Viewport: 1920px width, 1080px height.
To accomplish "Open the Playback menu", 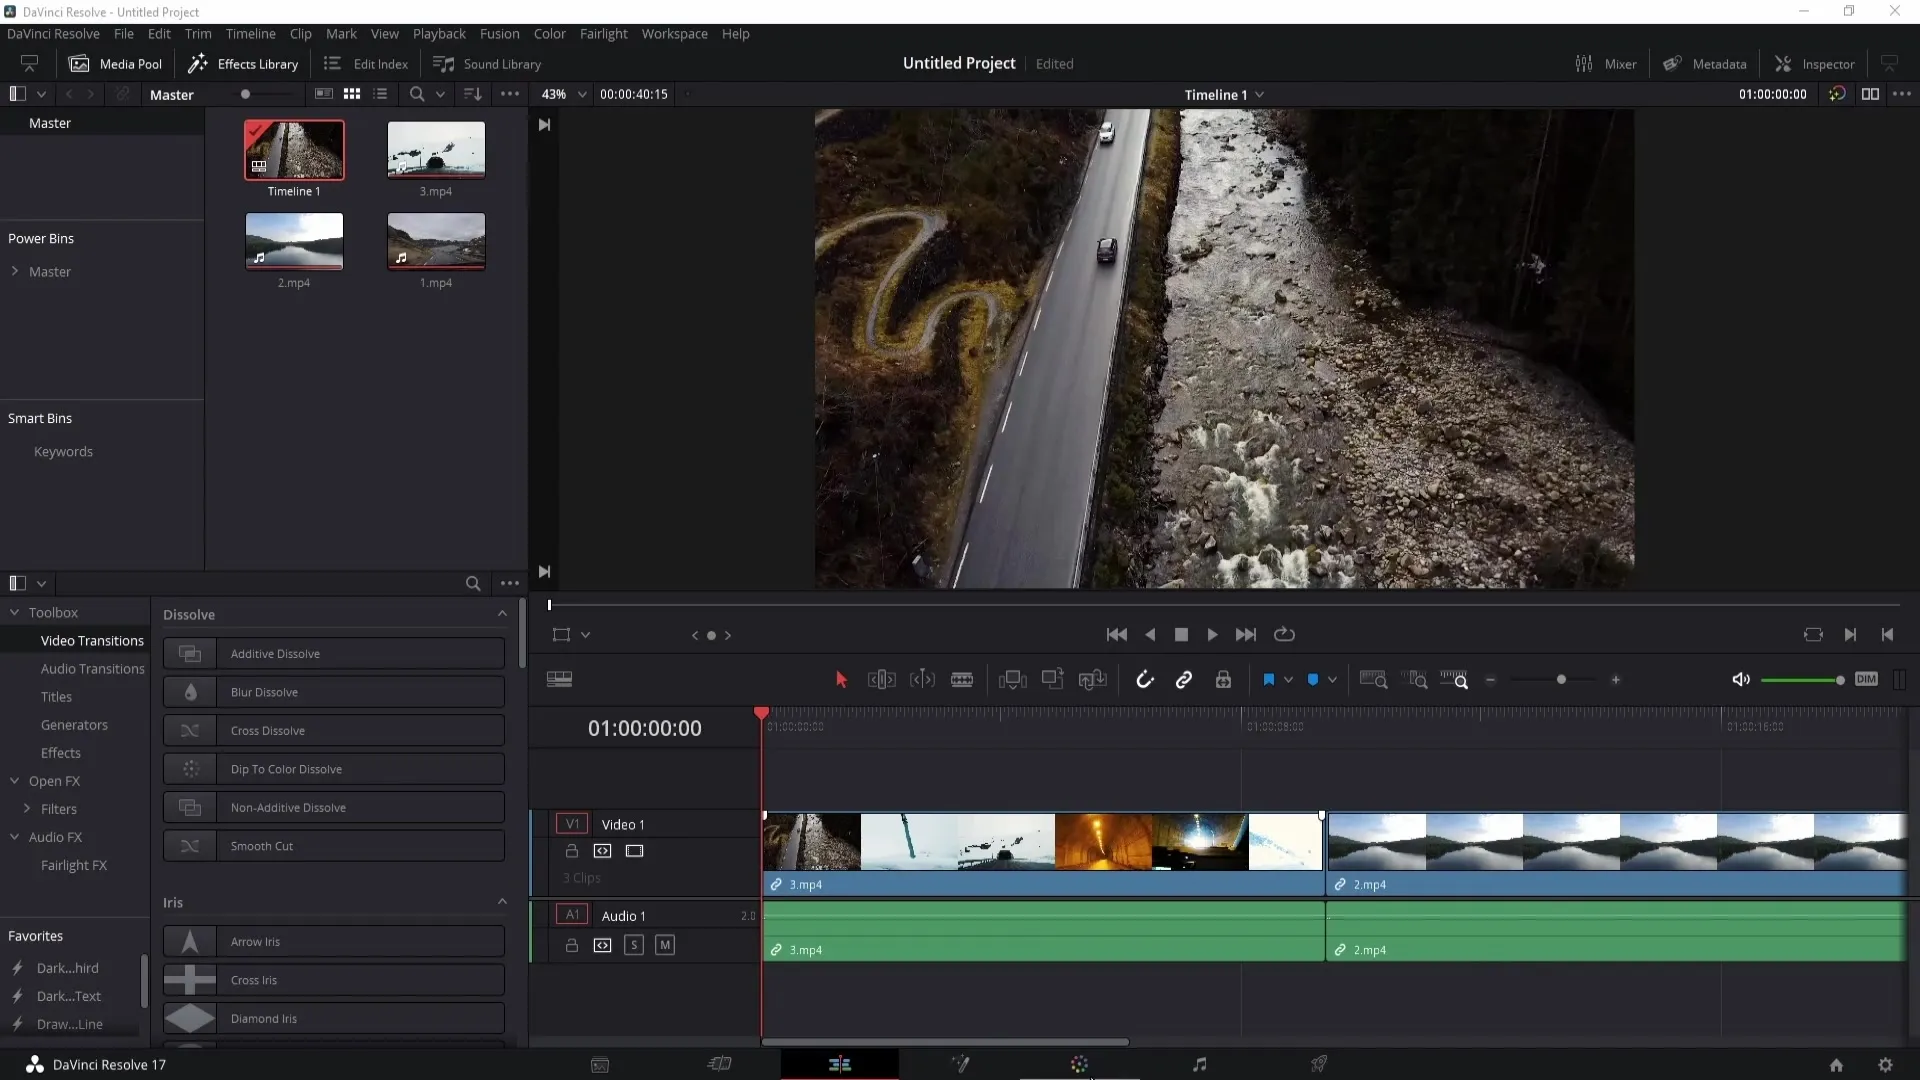I will 438,33.
